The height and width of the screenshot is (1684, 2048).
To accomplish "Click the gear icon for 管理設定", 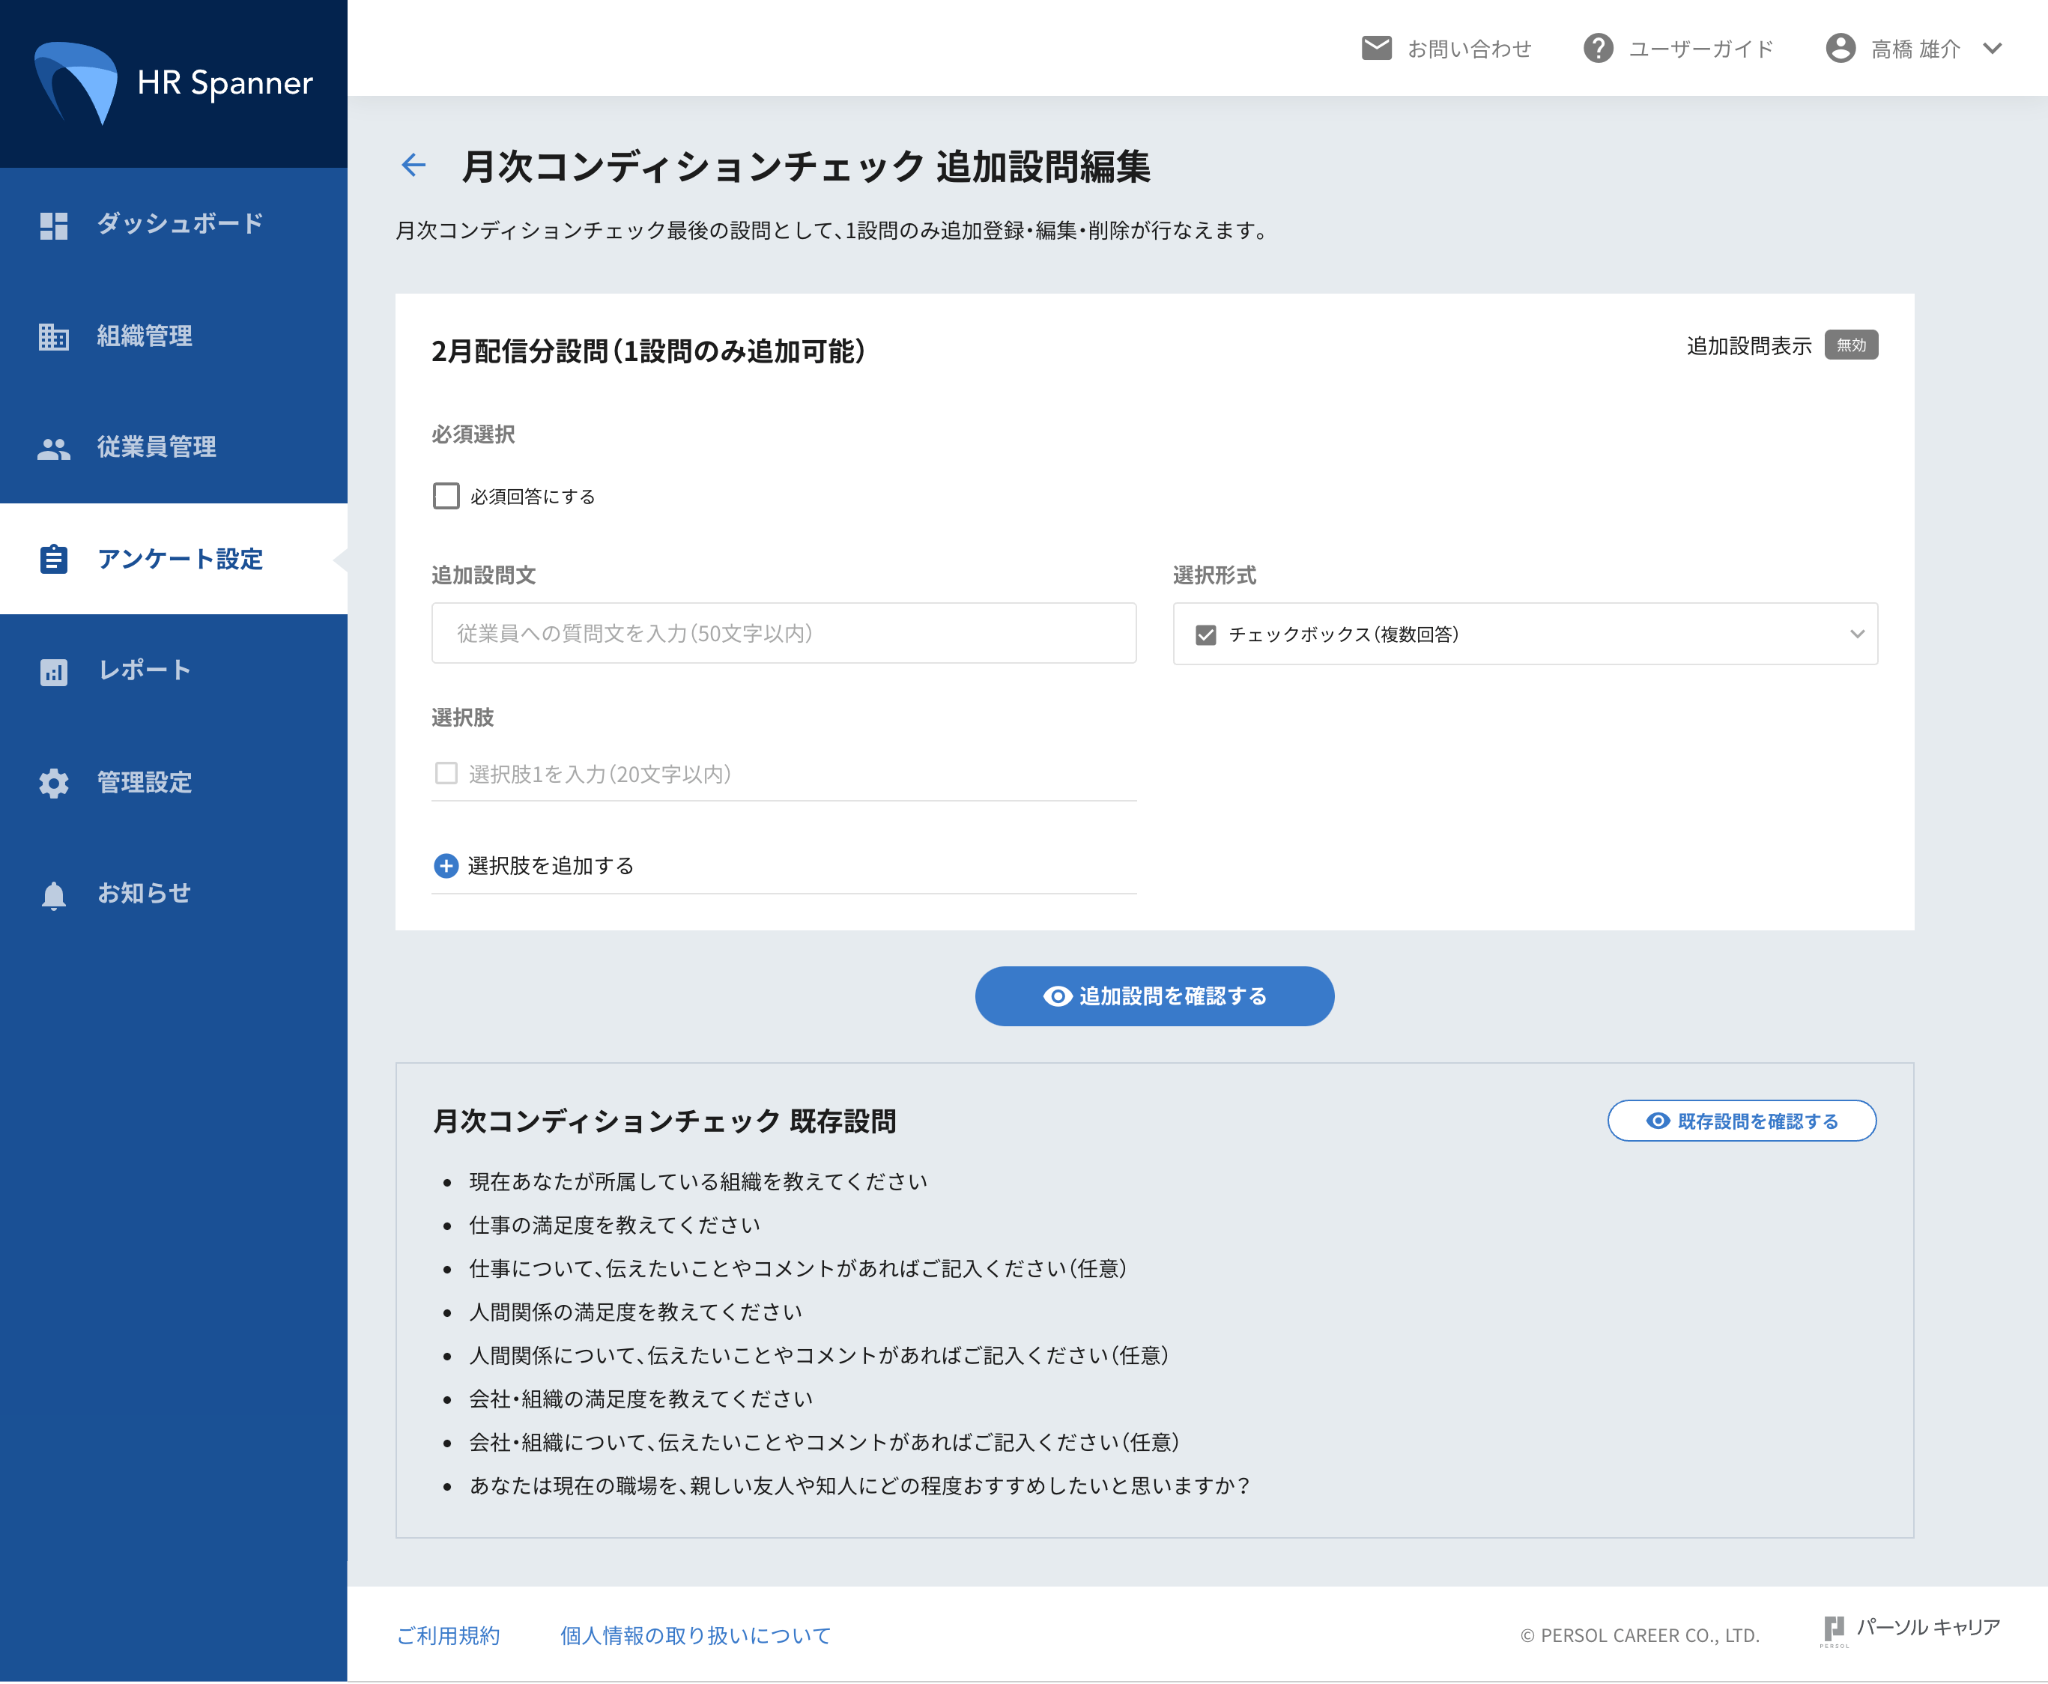I will pos(54,782).
